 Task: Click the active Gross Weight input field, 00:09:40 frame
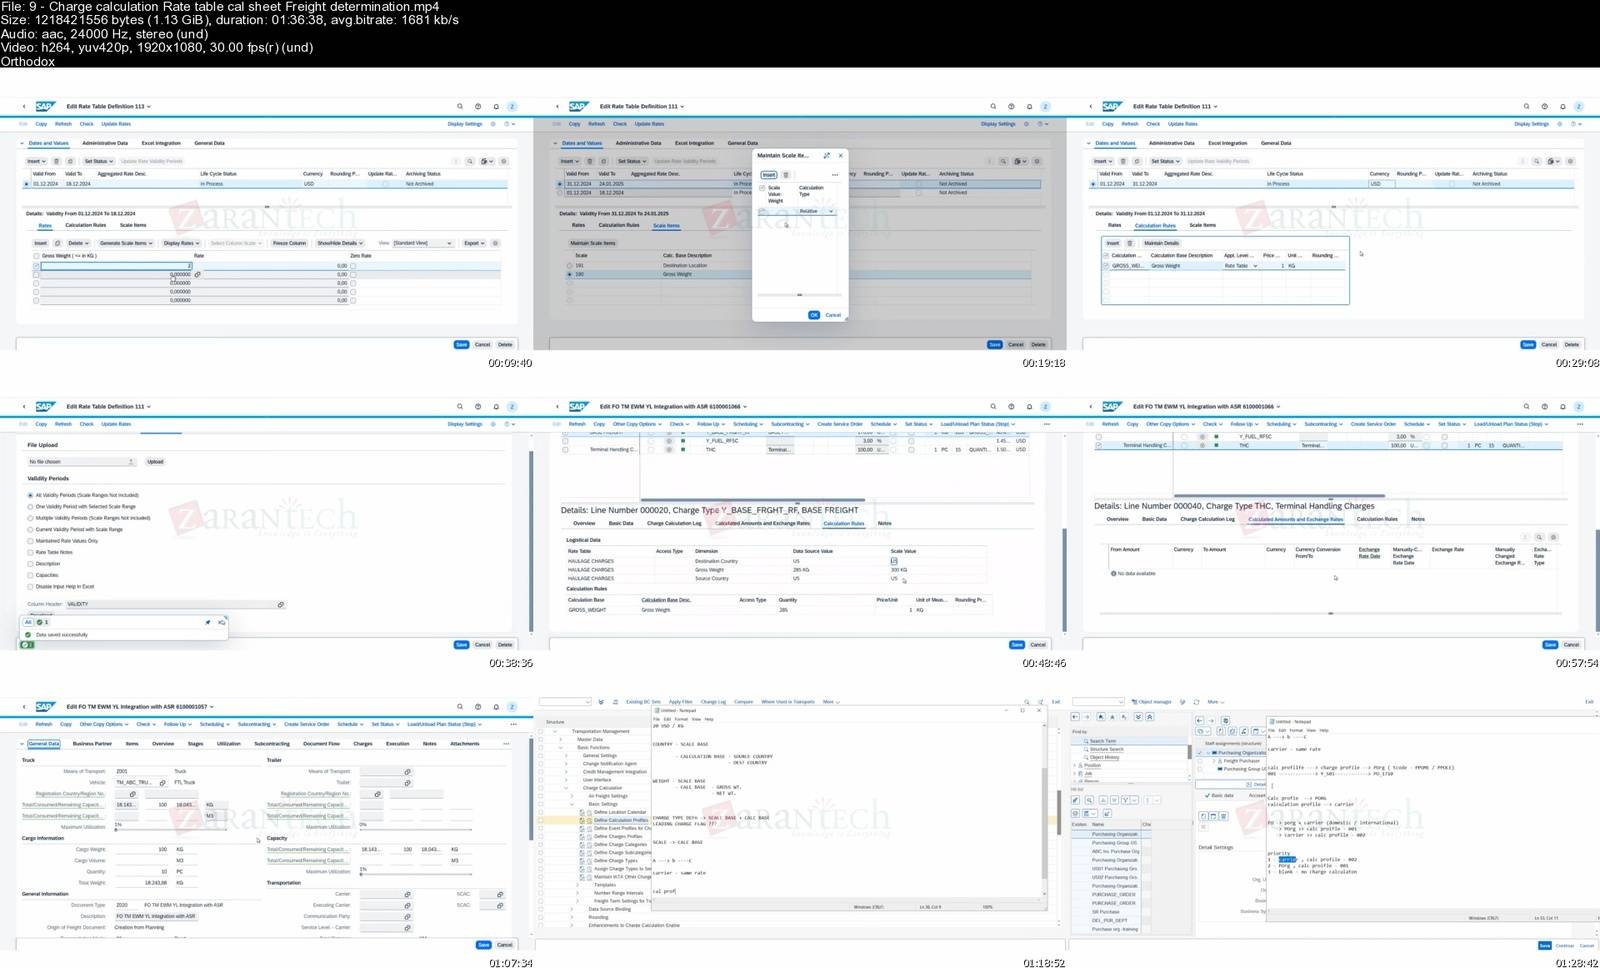tap(115, 266)
